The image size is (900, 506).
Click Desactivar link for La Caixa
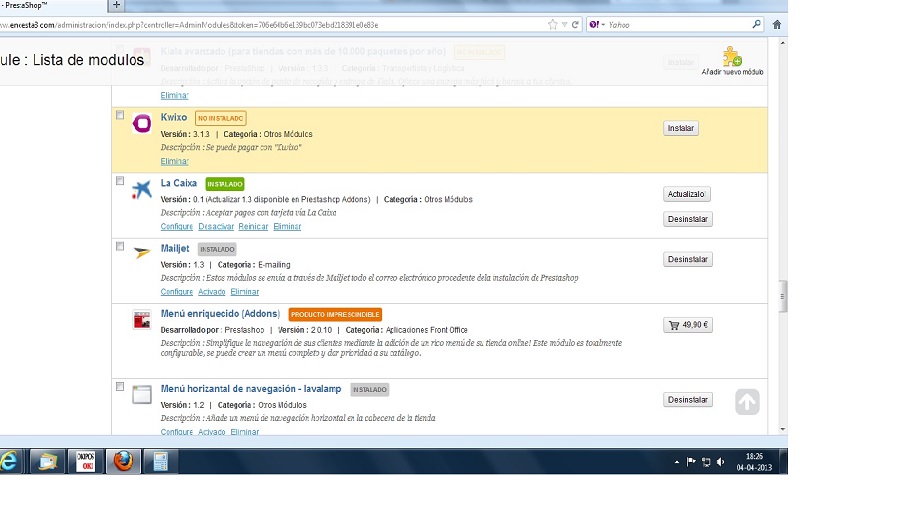pos(216,227)
